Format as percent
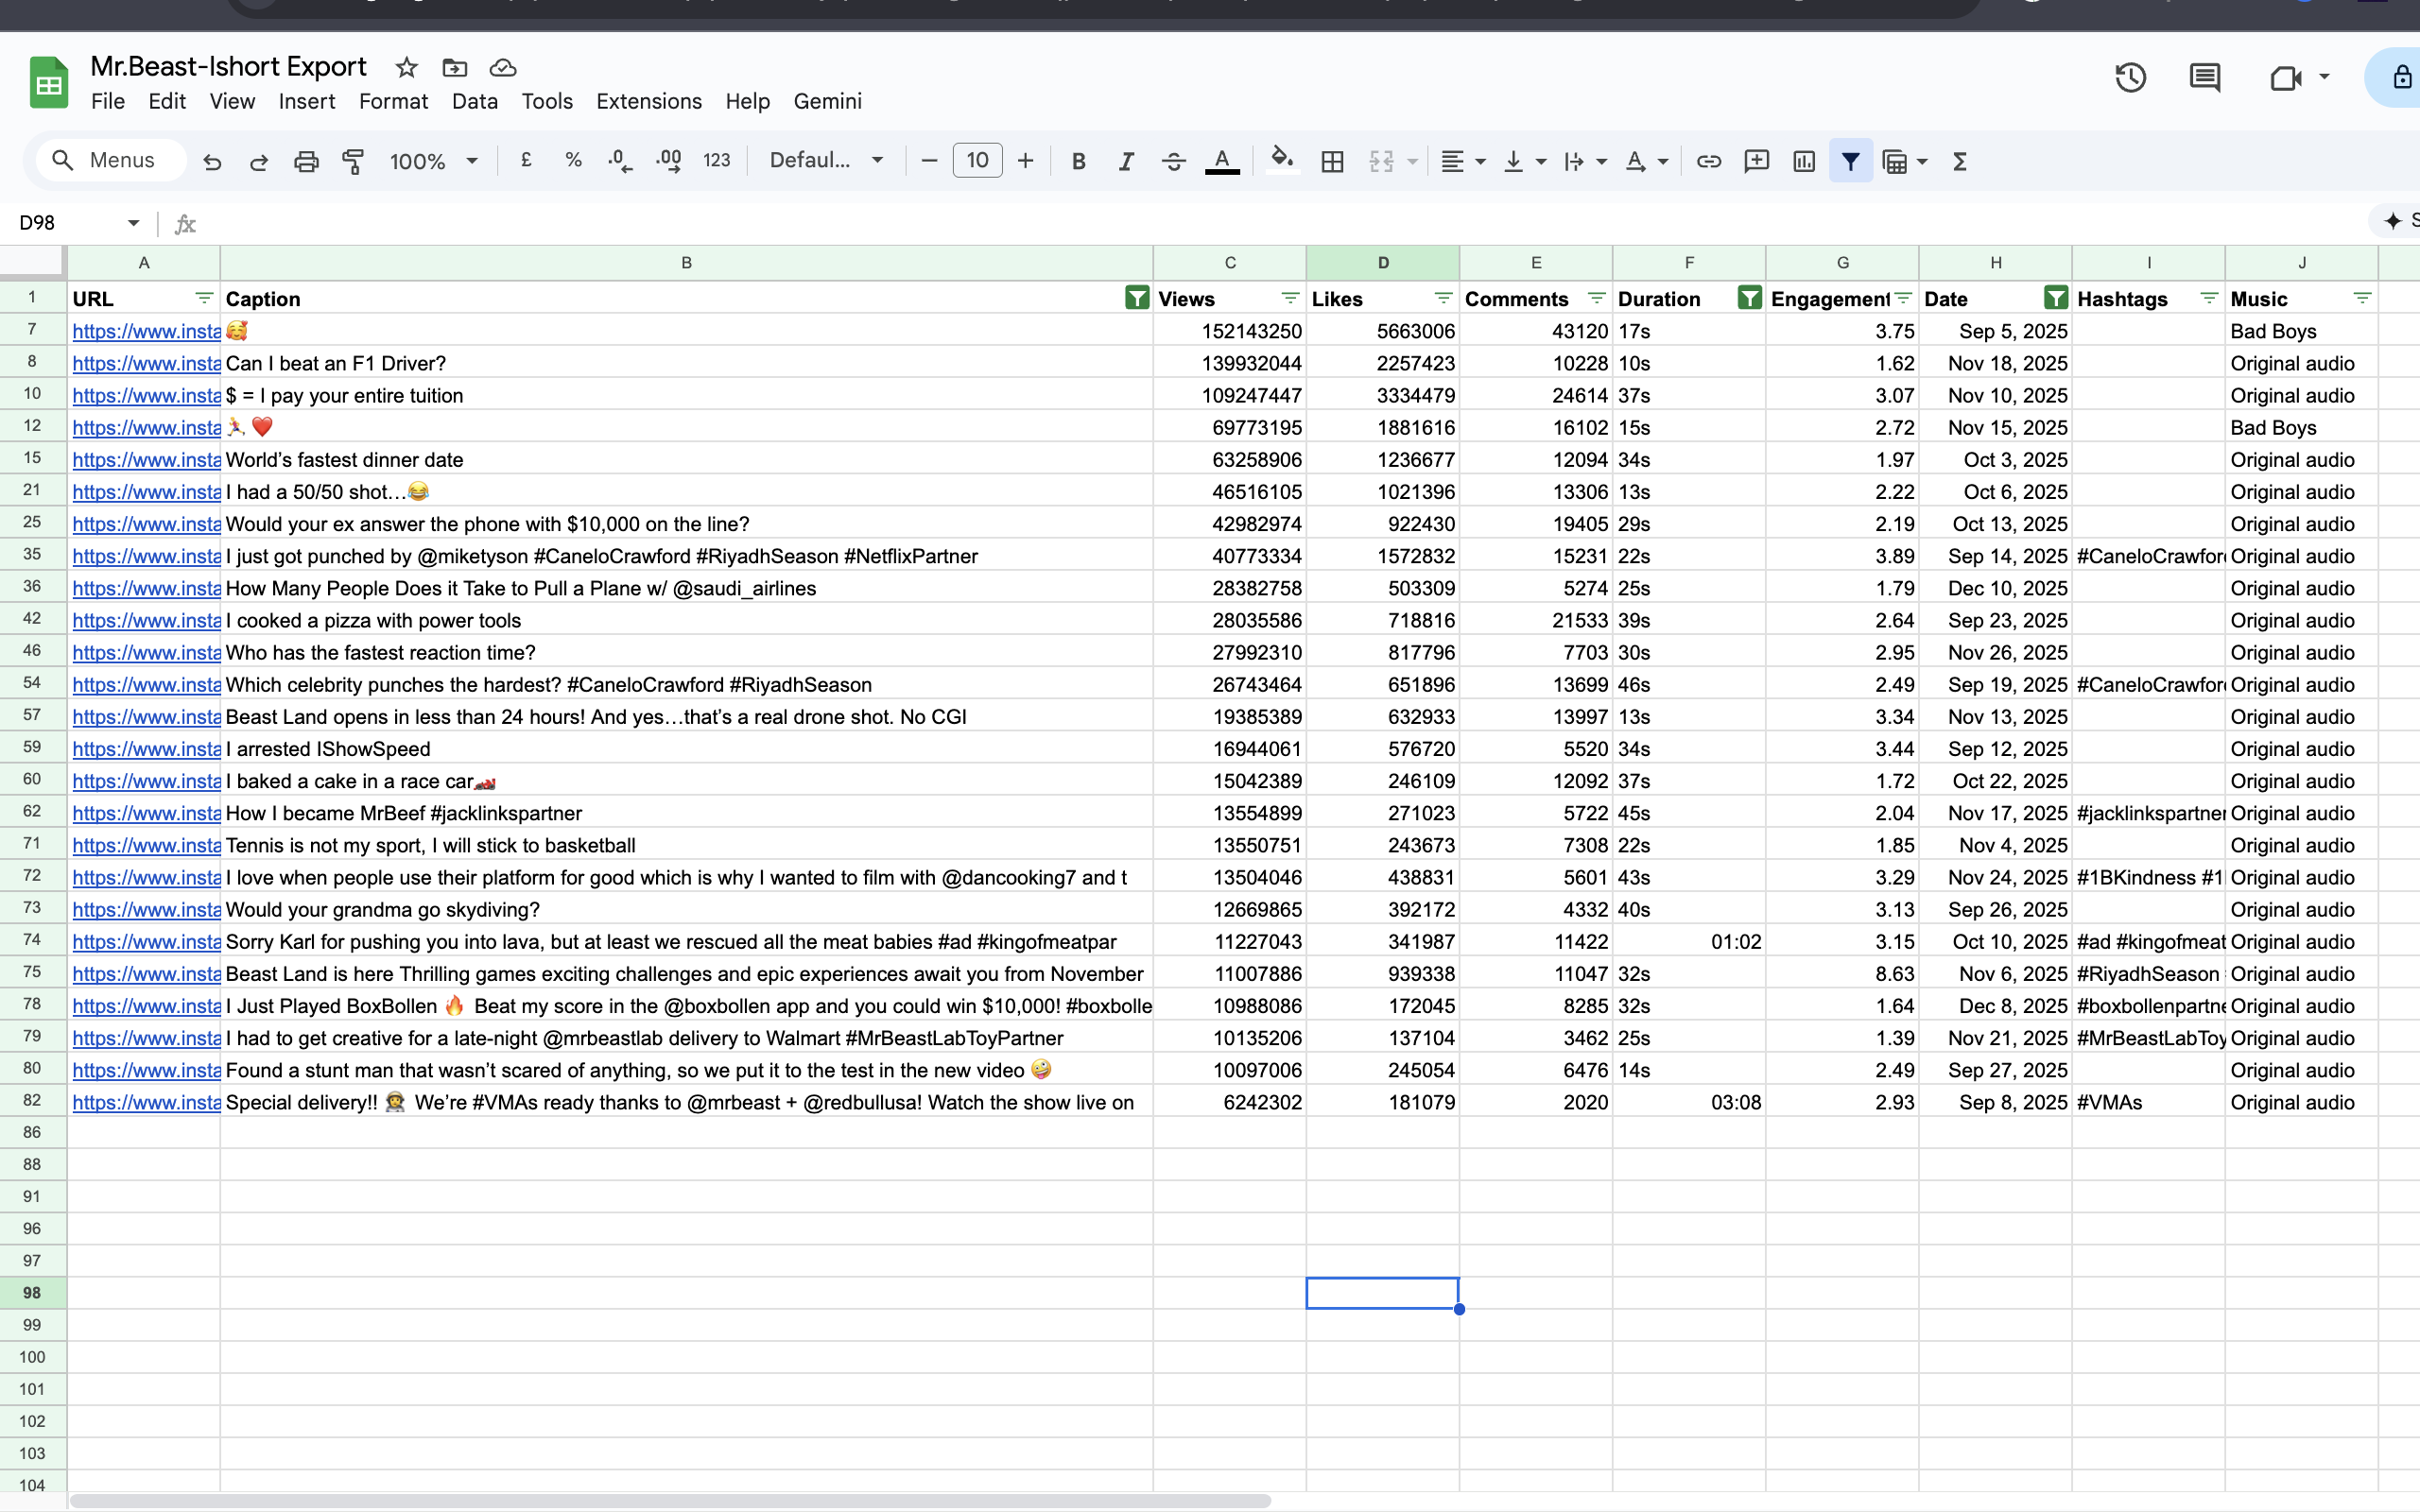Screen dimensions: 2420x1512 [573, 160]
